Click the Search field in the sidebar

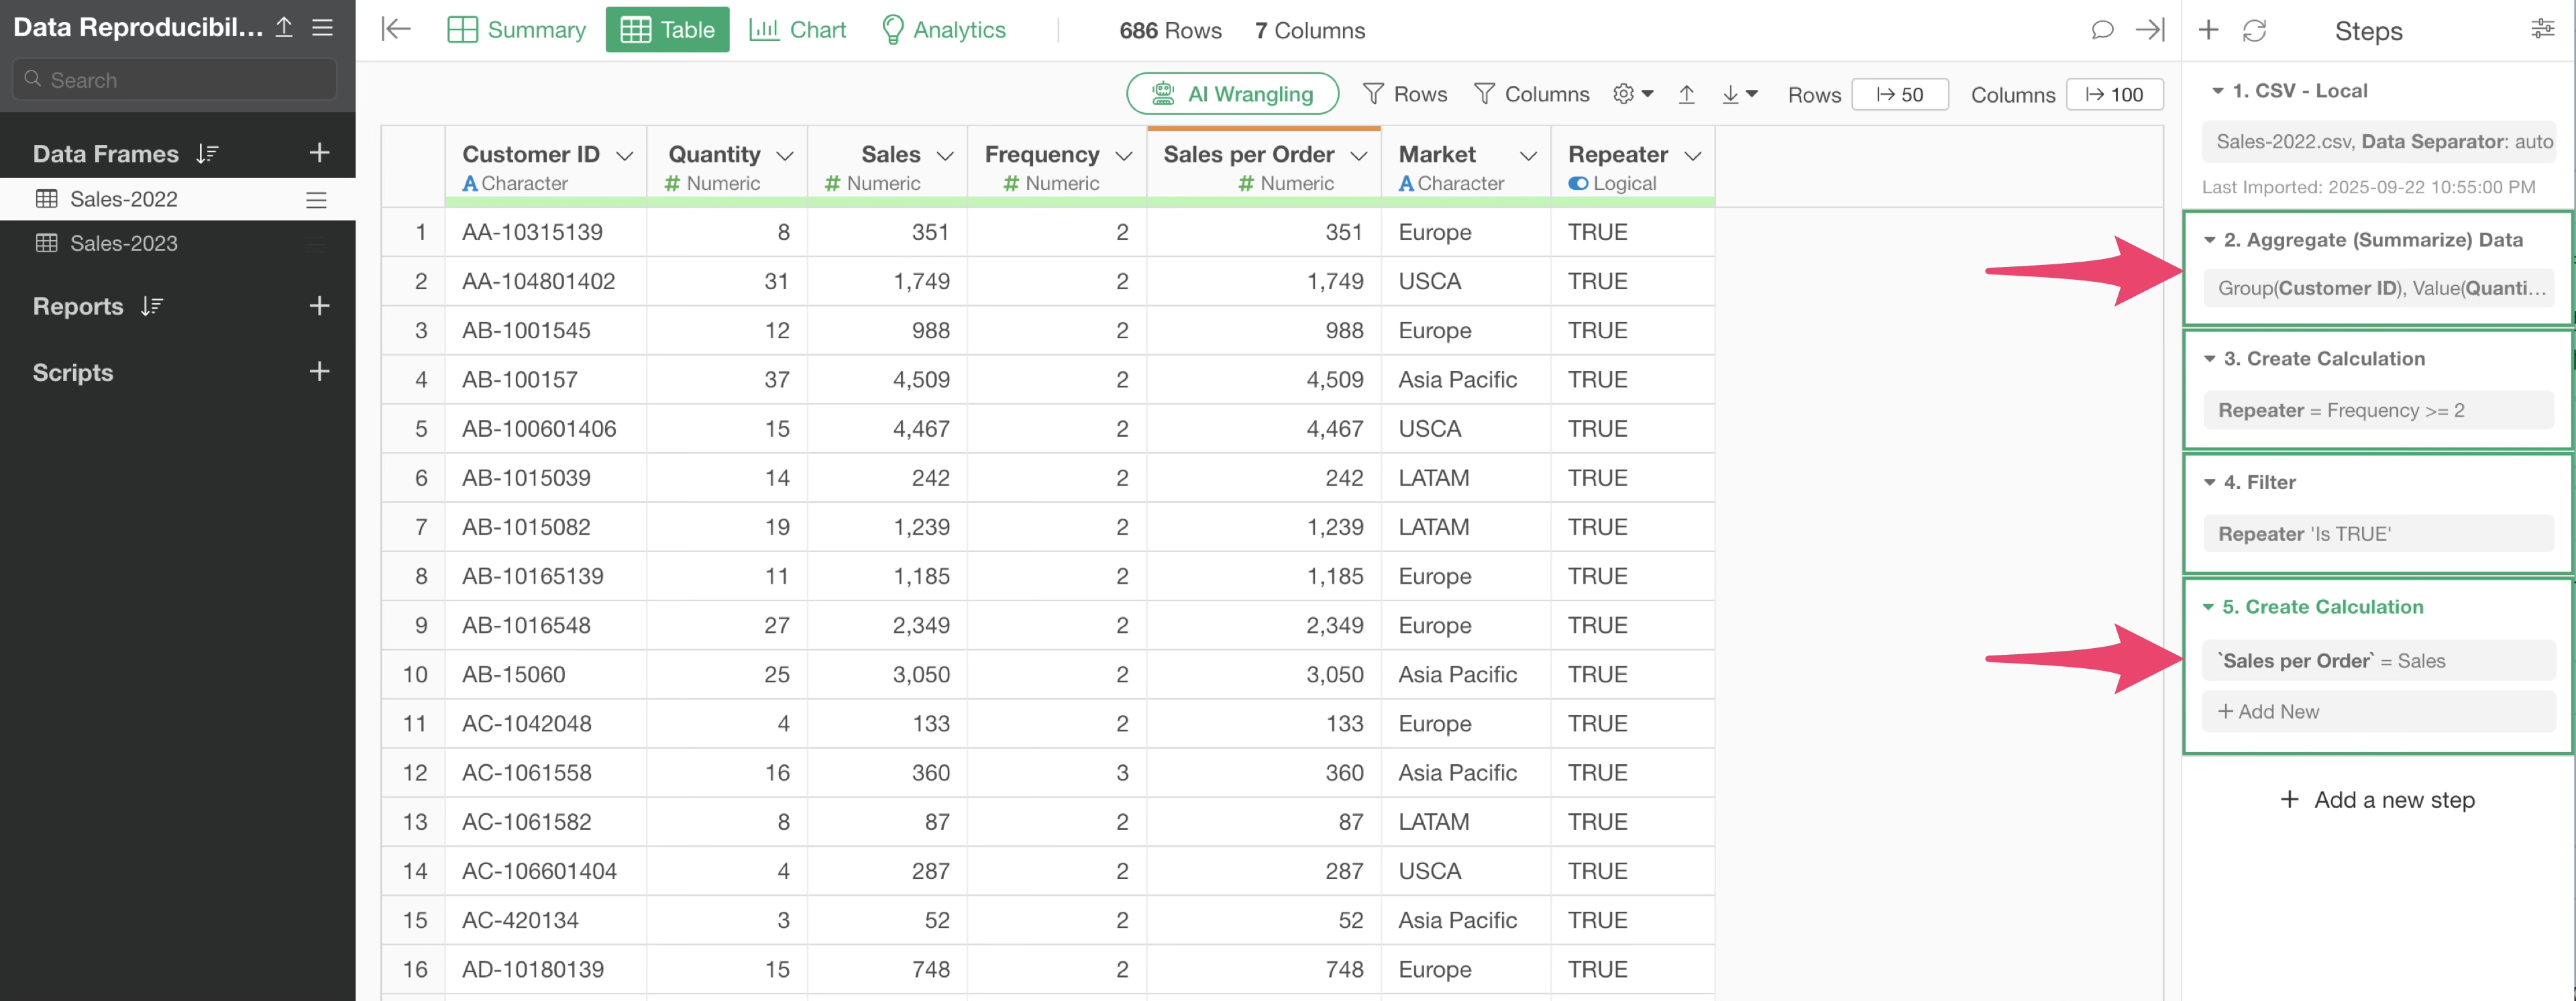(x=175, y=80)
